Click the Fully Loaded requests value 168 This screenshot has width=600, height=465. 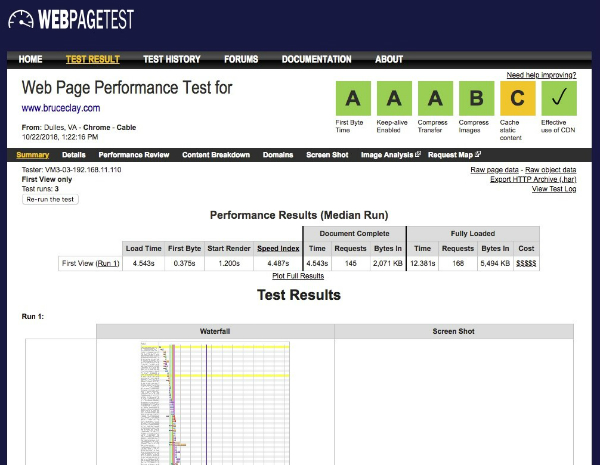pos(458,263)
